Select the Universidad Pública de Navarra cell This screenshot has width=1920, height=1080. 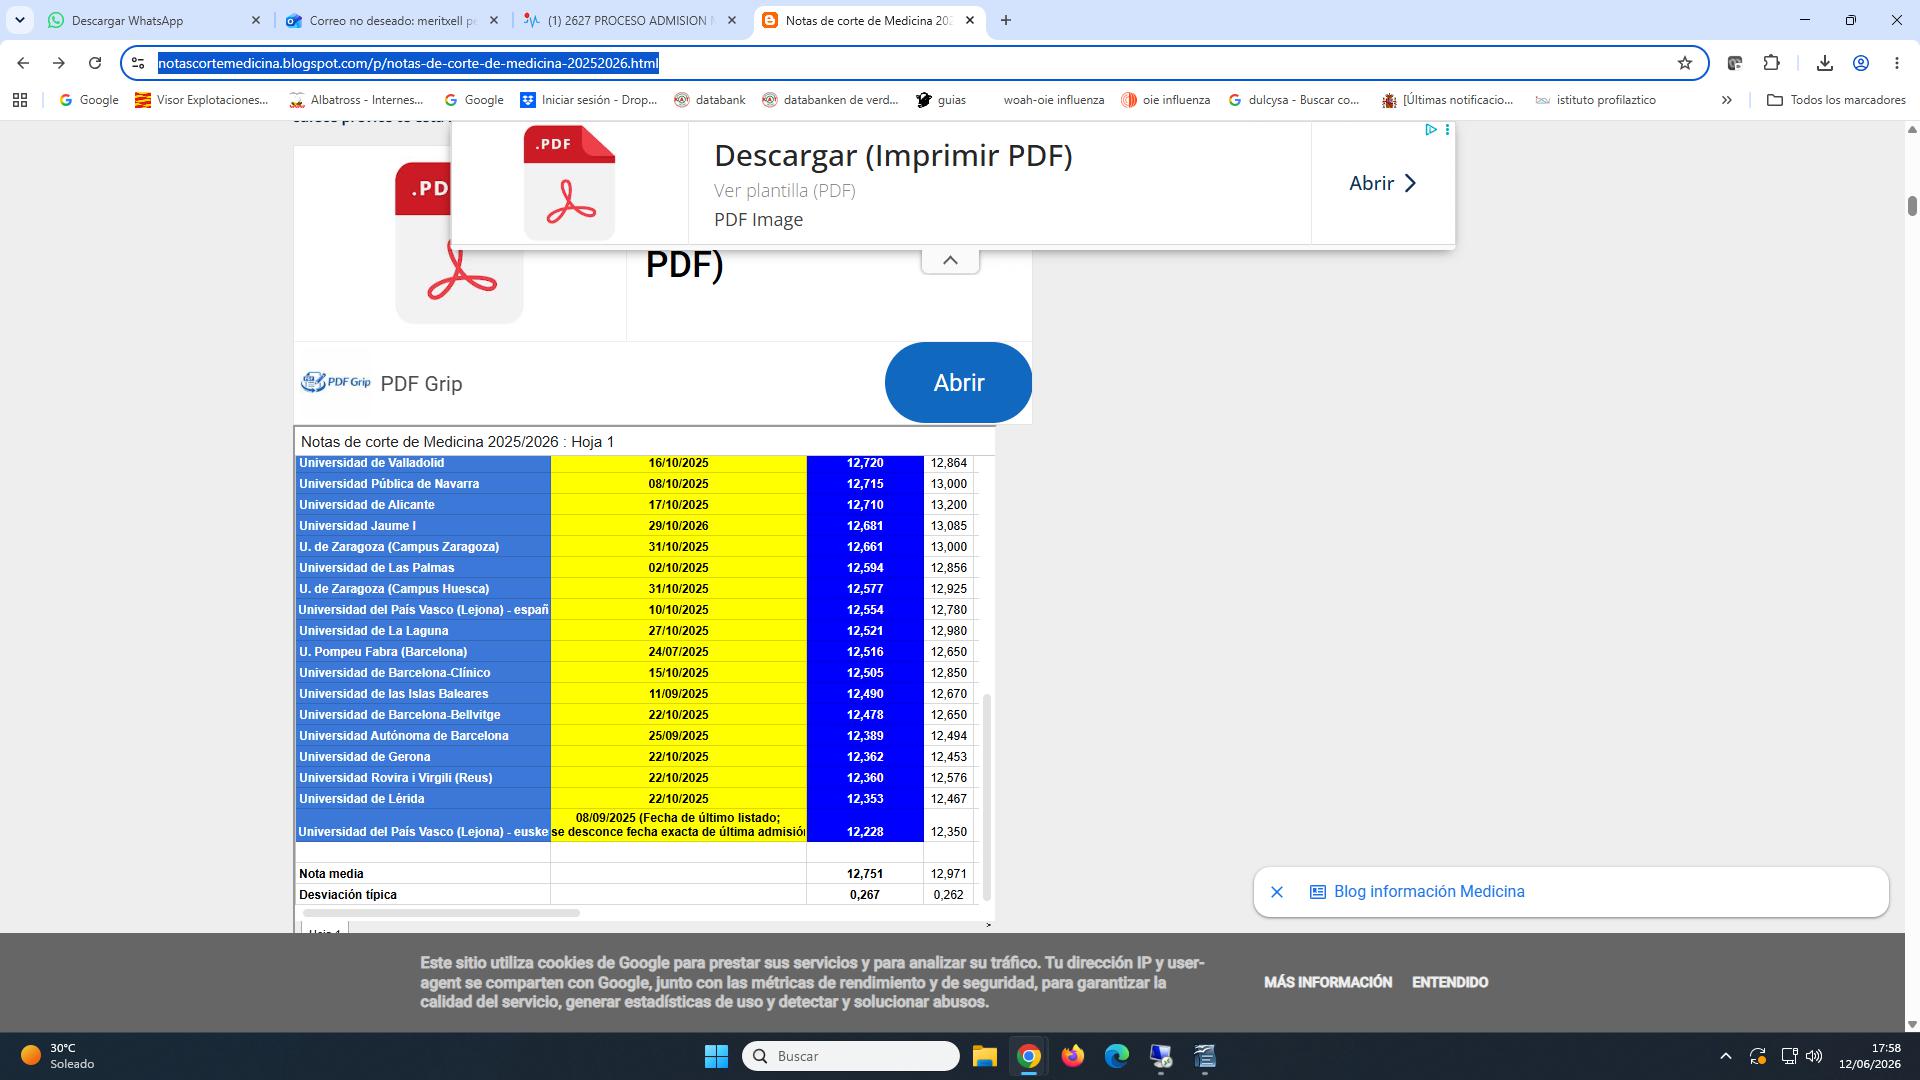[423, 484]
